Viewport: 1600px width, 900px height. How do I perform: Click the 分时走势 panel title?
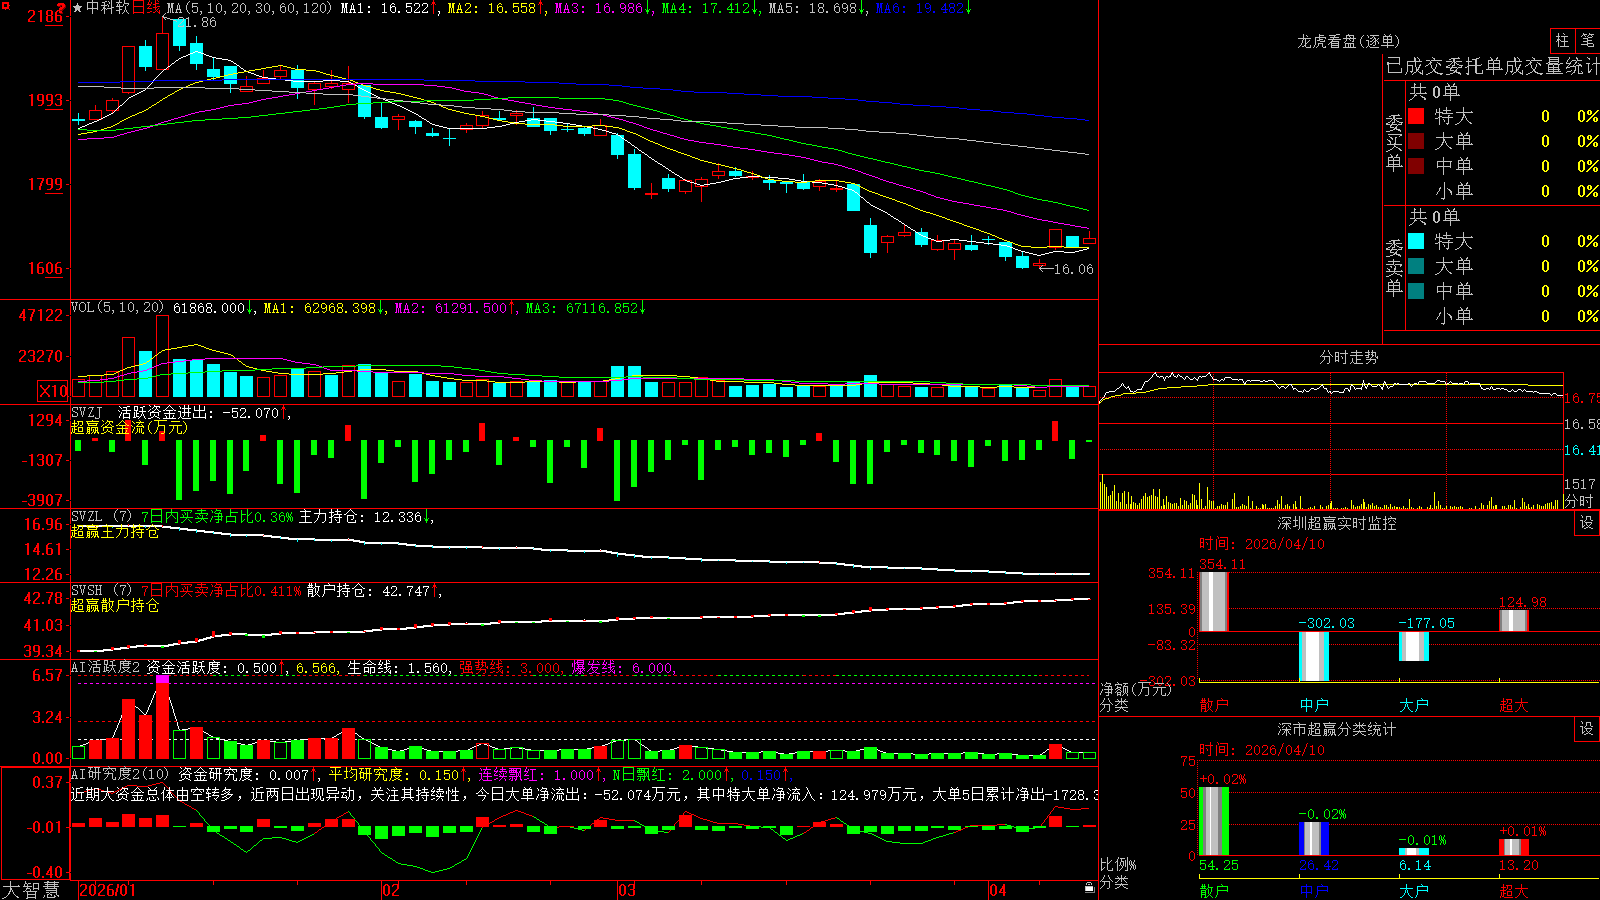click(x=1348, y=357)
